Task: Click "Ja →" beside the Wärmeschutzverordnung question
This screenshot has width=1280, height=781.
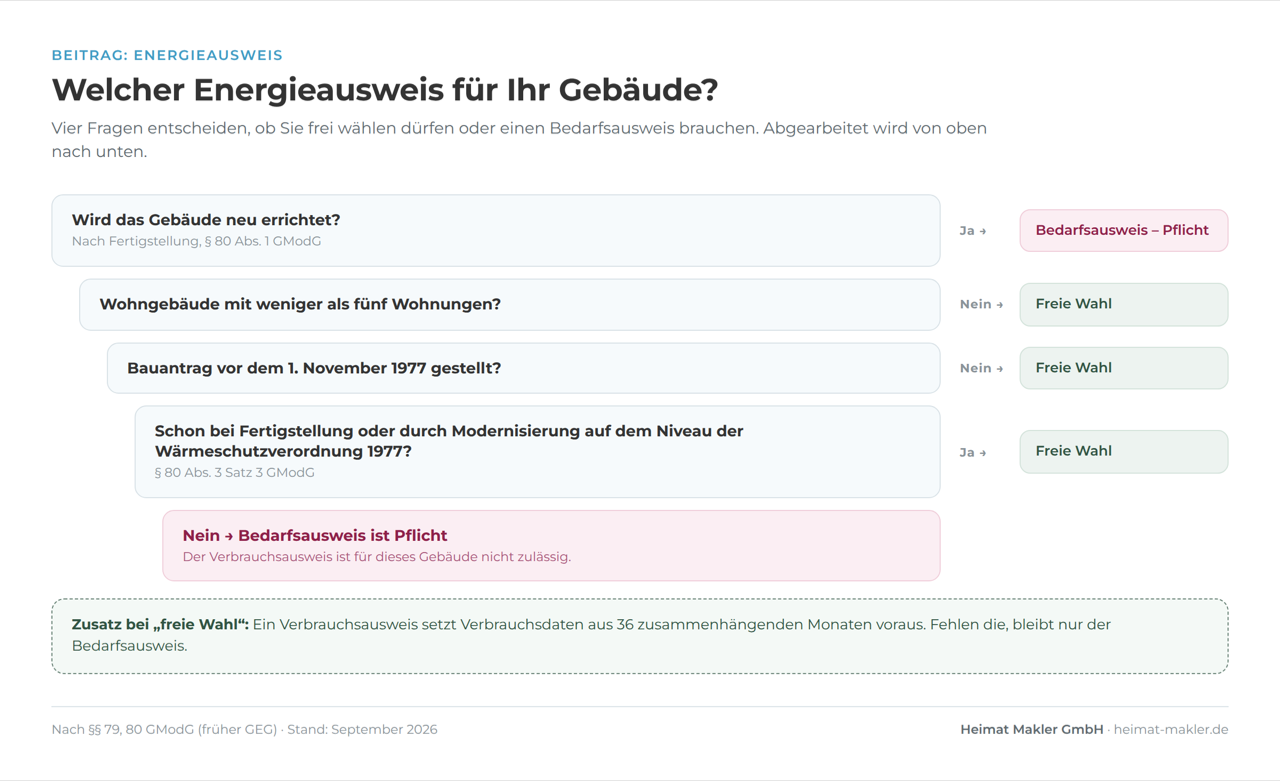Action: point(973,452)
